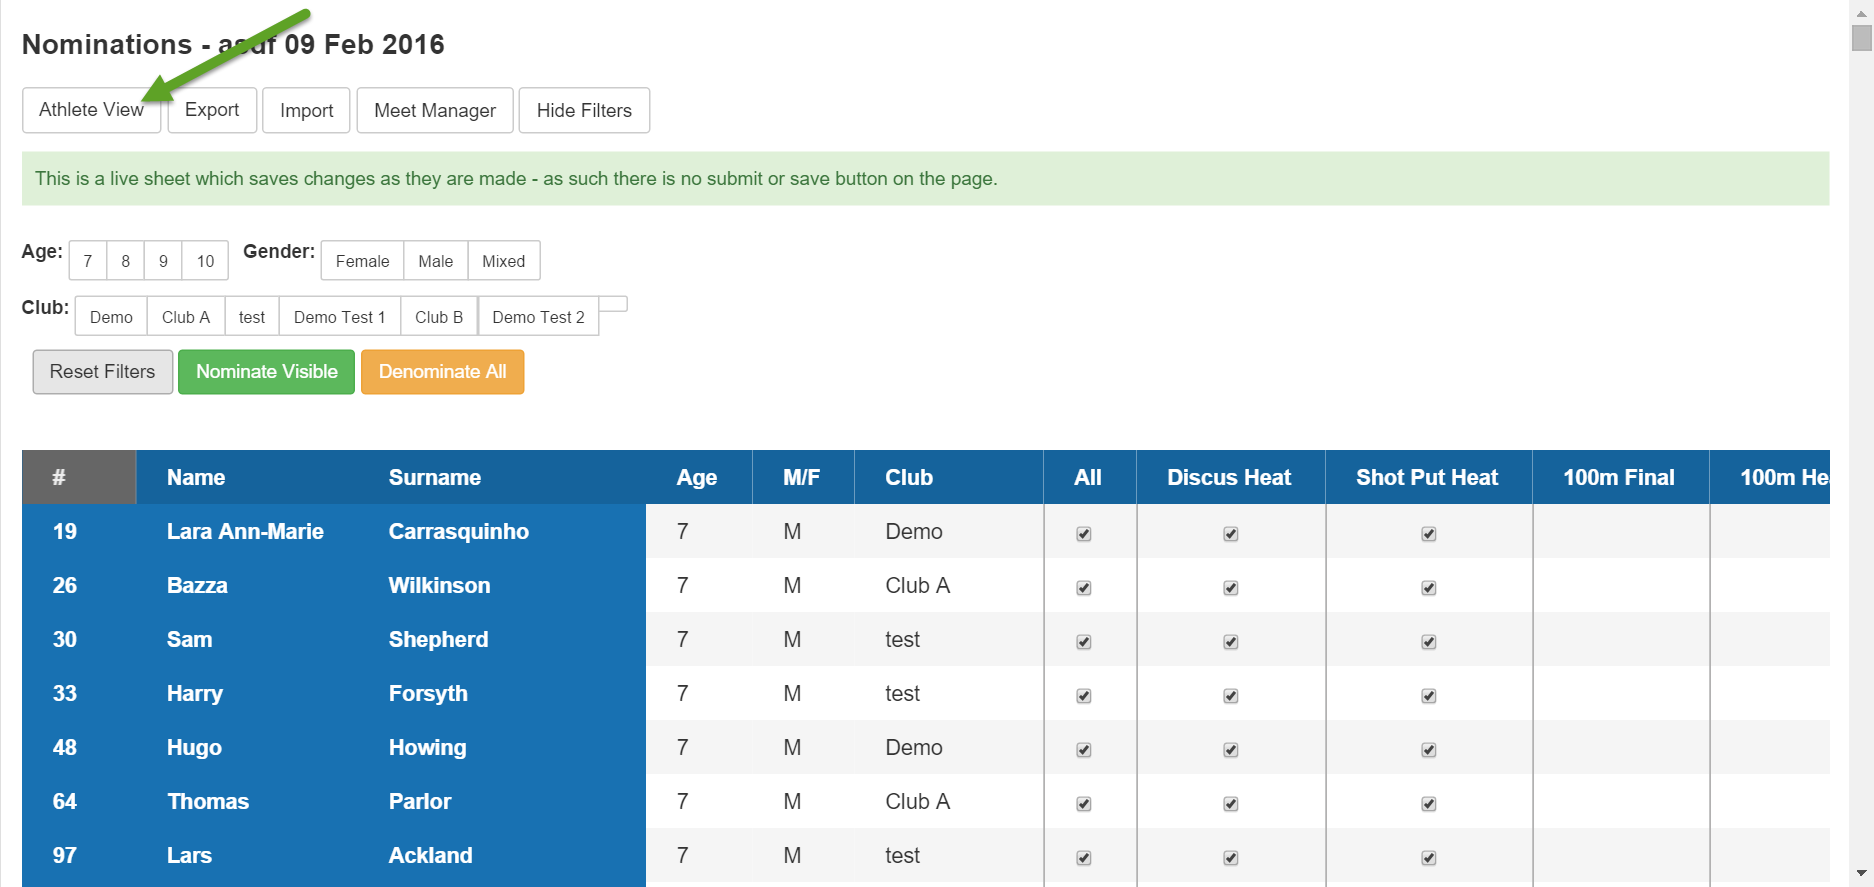Uncheck Discus Heat for Hugo Howing

tap(1231, 750)
